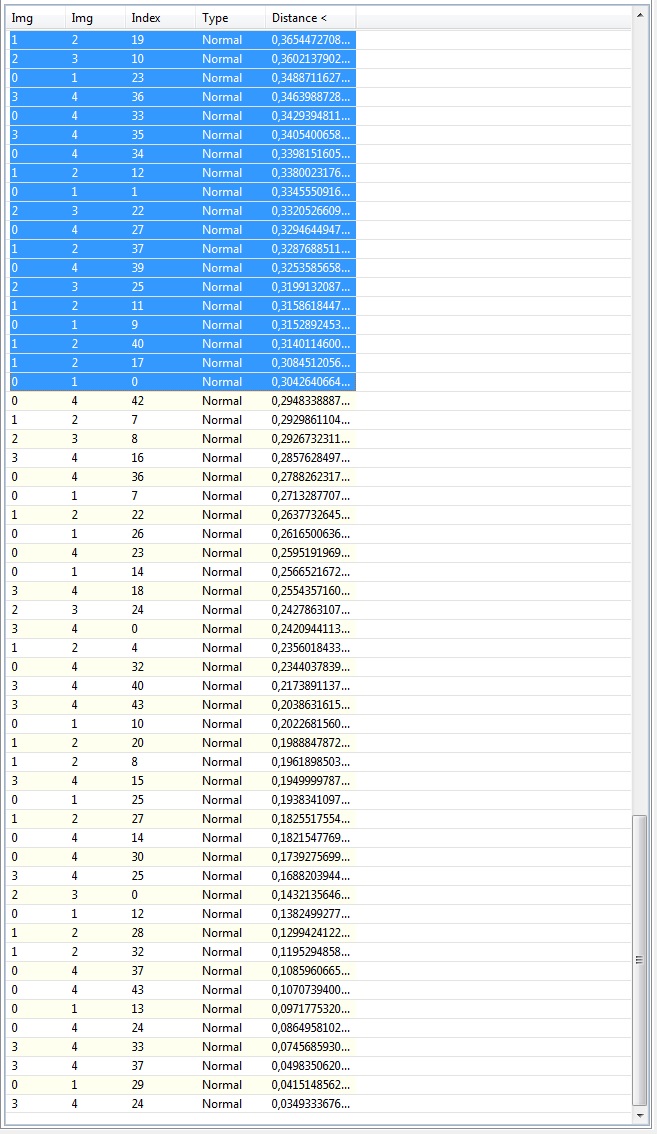
Task: Click the Type column header
Action: tap(229, 18)
